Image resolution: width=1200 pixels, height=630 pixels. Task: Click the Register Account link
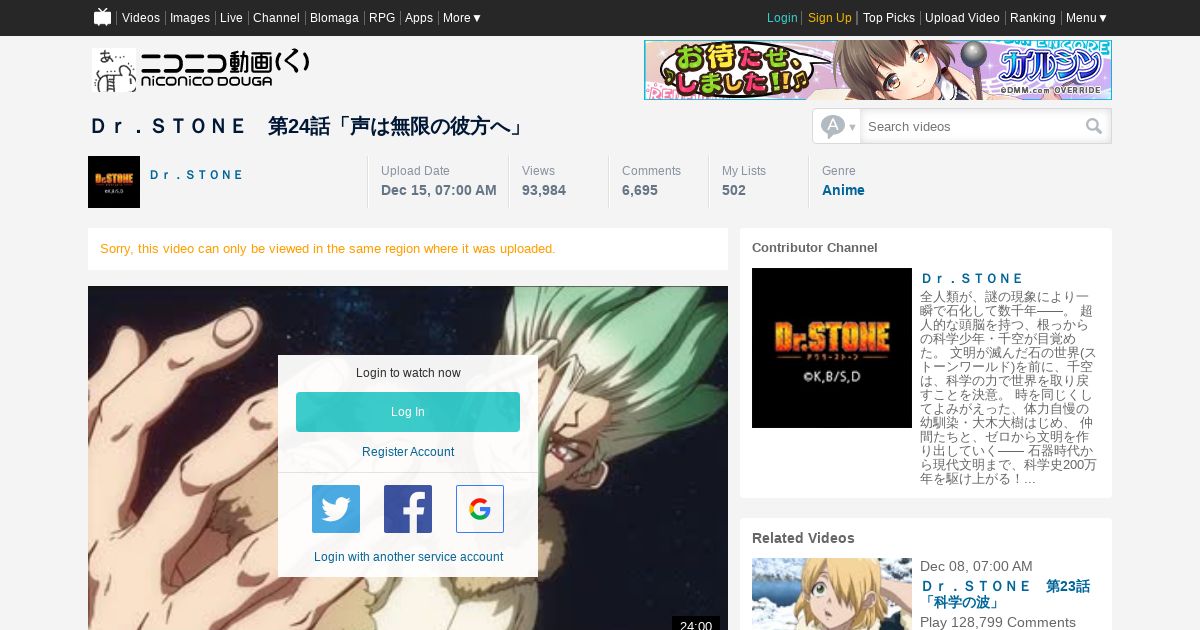[408, 452]
